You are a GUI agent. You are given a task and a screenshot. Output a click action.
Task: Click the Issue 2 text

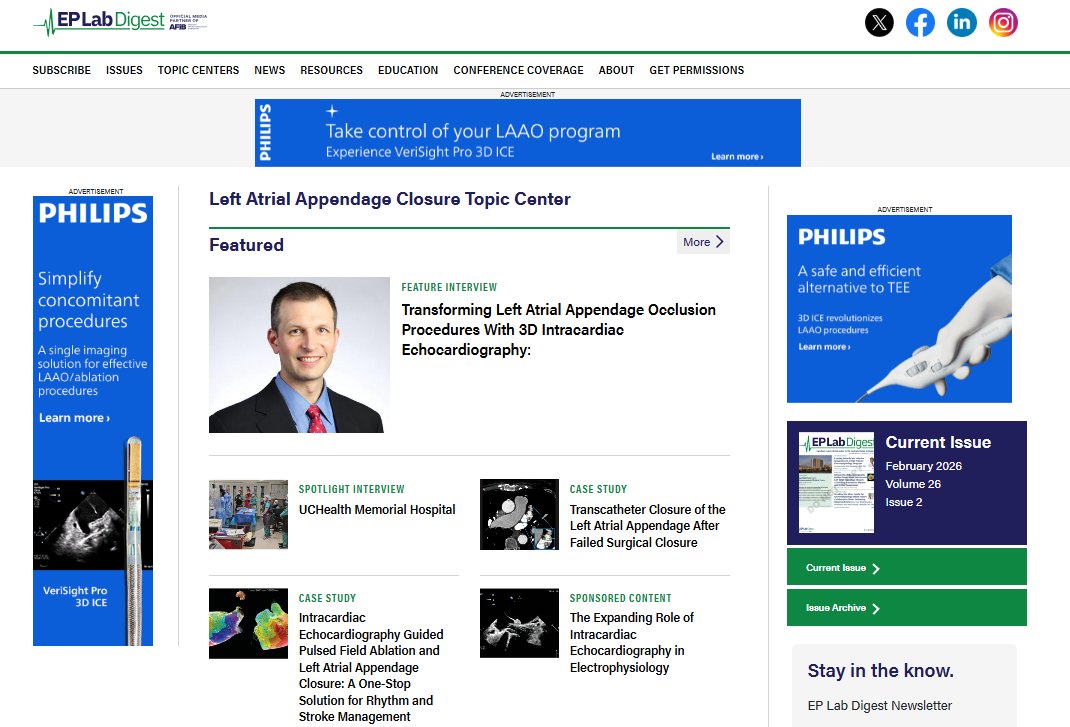click(903, 502)
